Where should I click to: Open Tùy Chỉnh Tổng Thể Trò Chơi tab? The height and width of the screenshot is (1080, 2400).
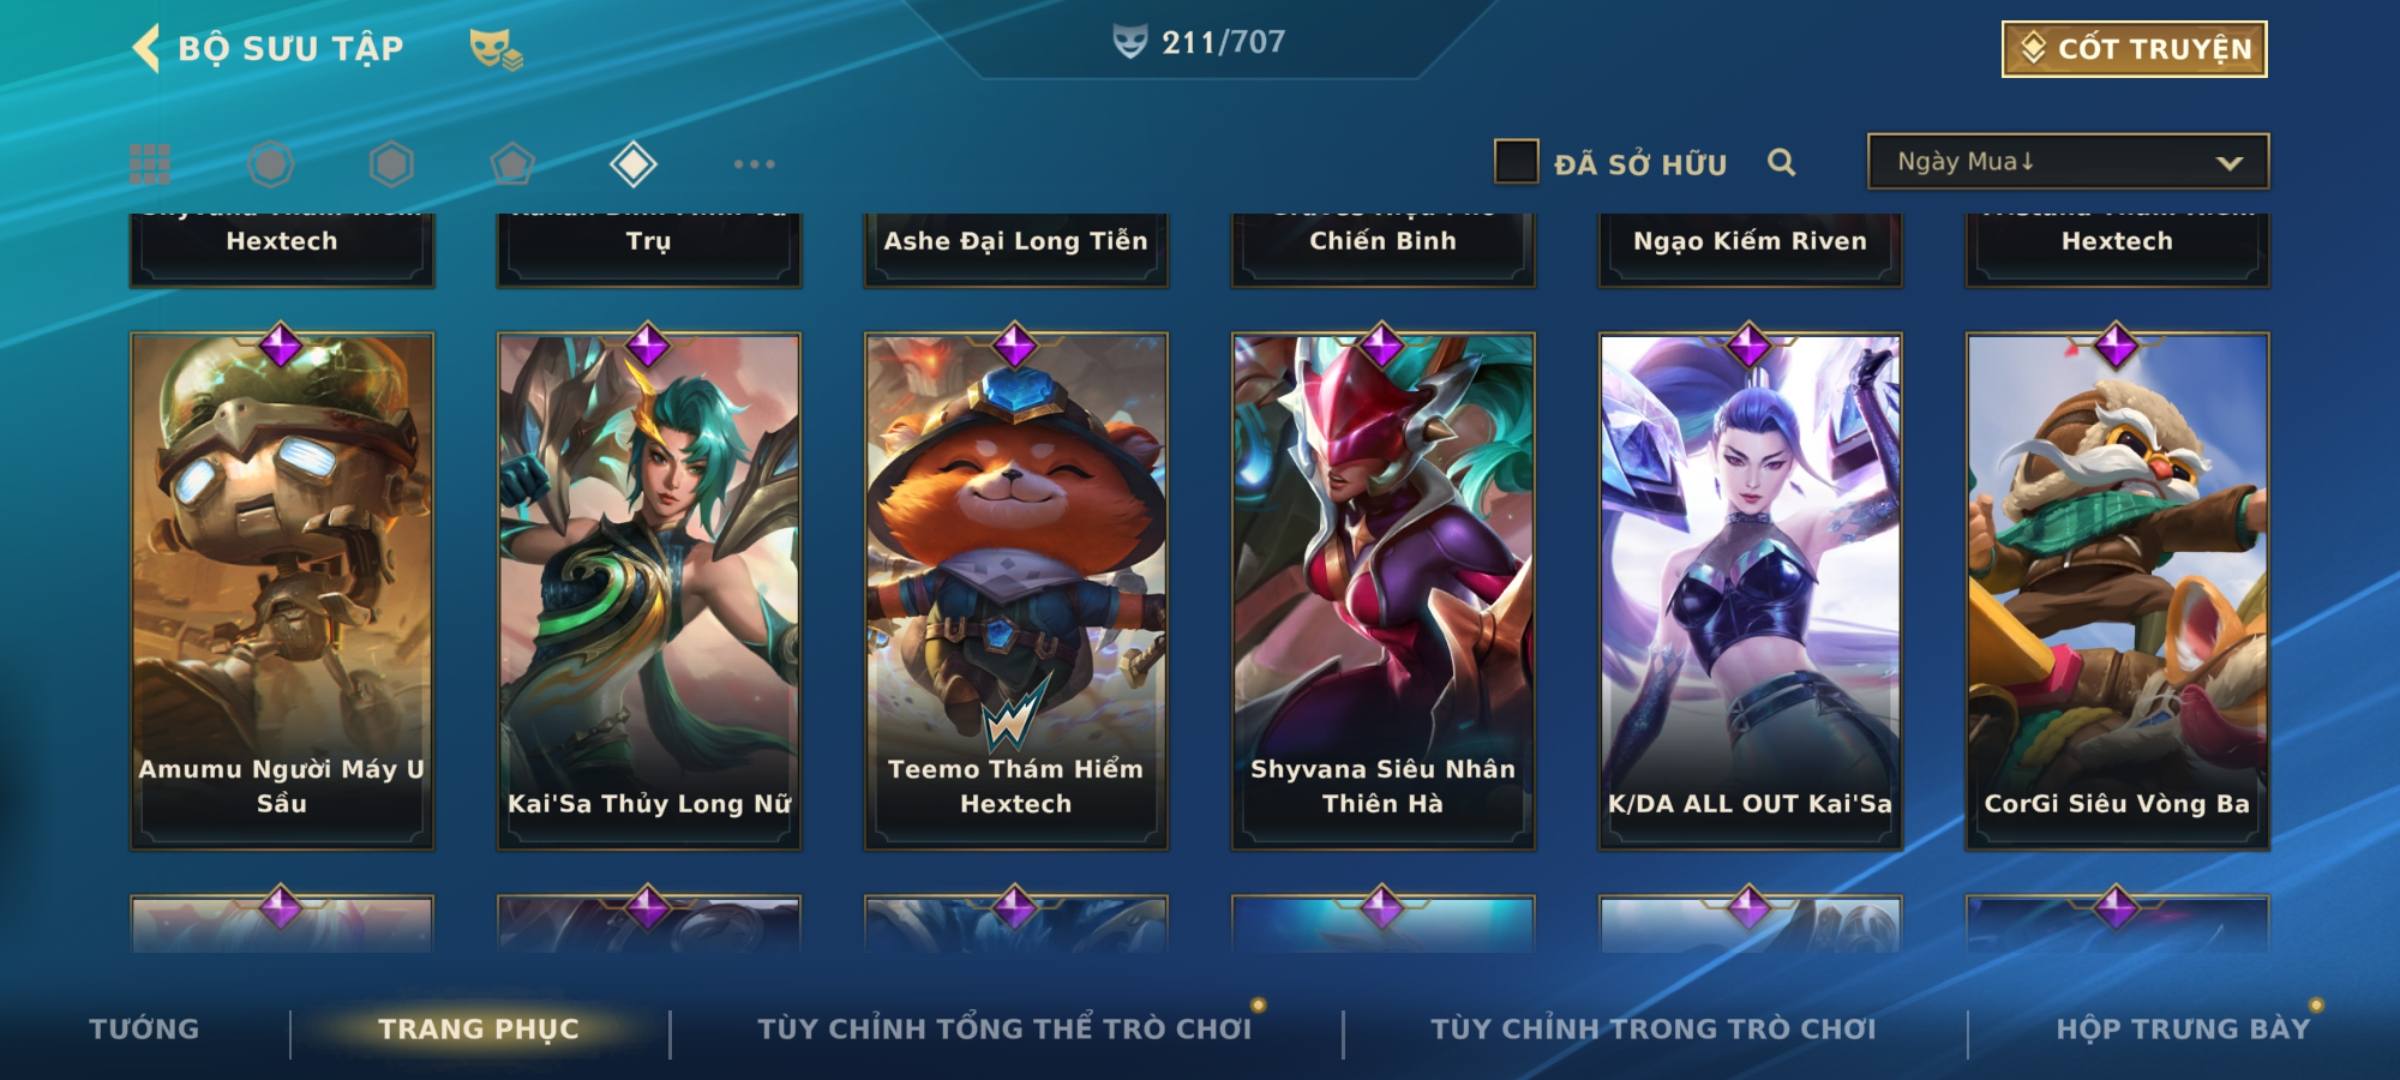coord(1004,1029)
